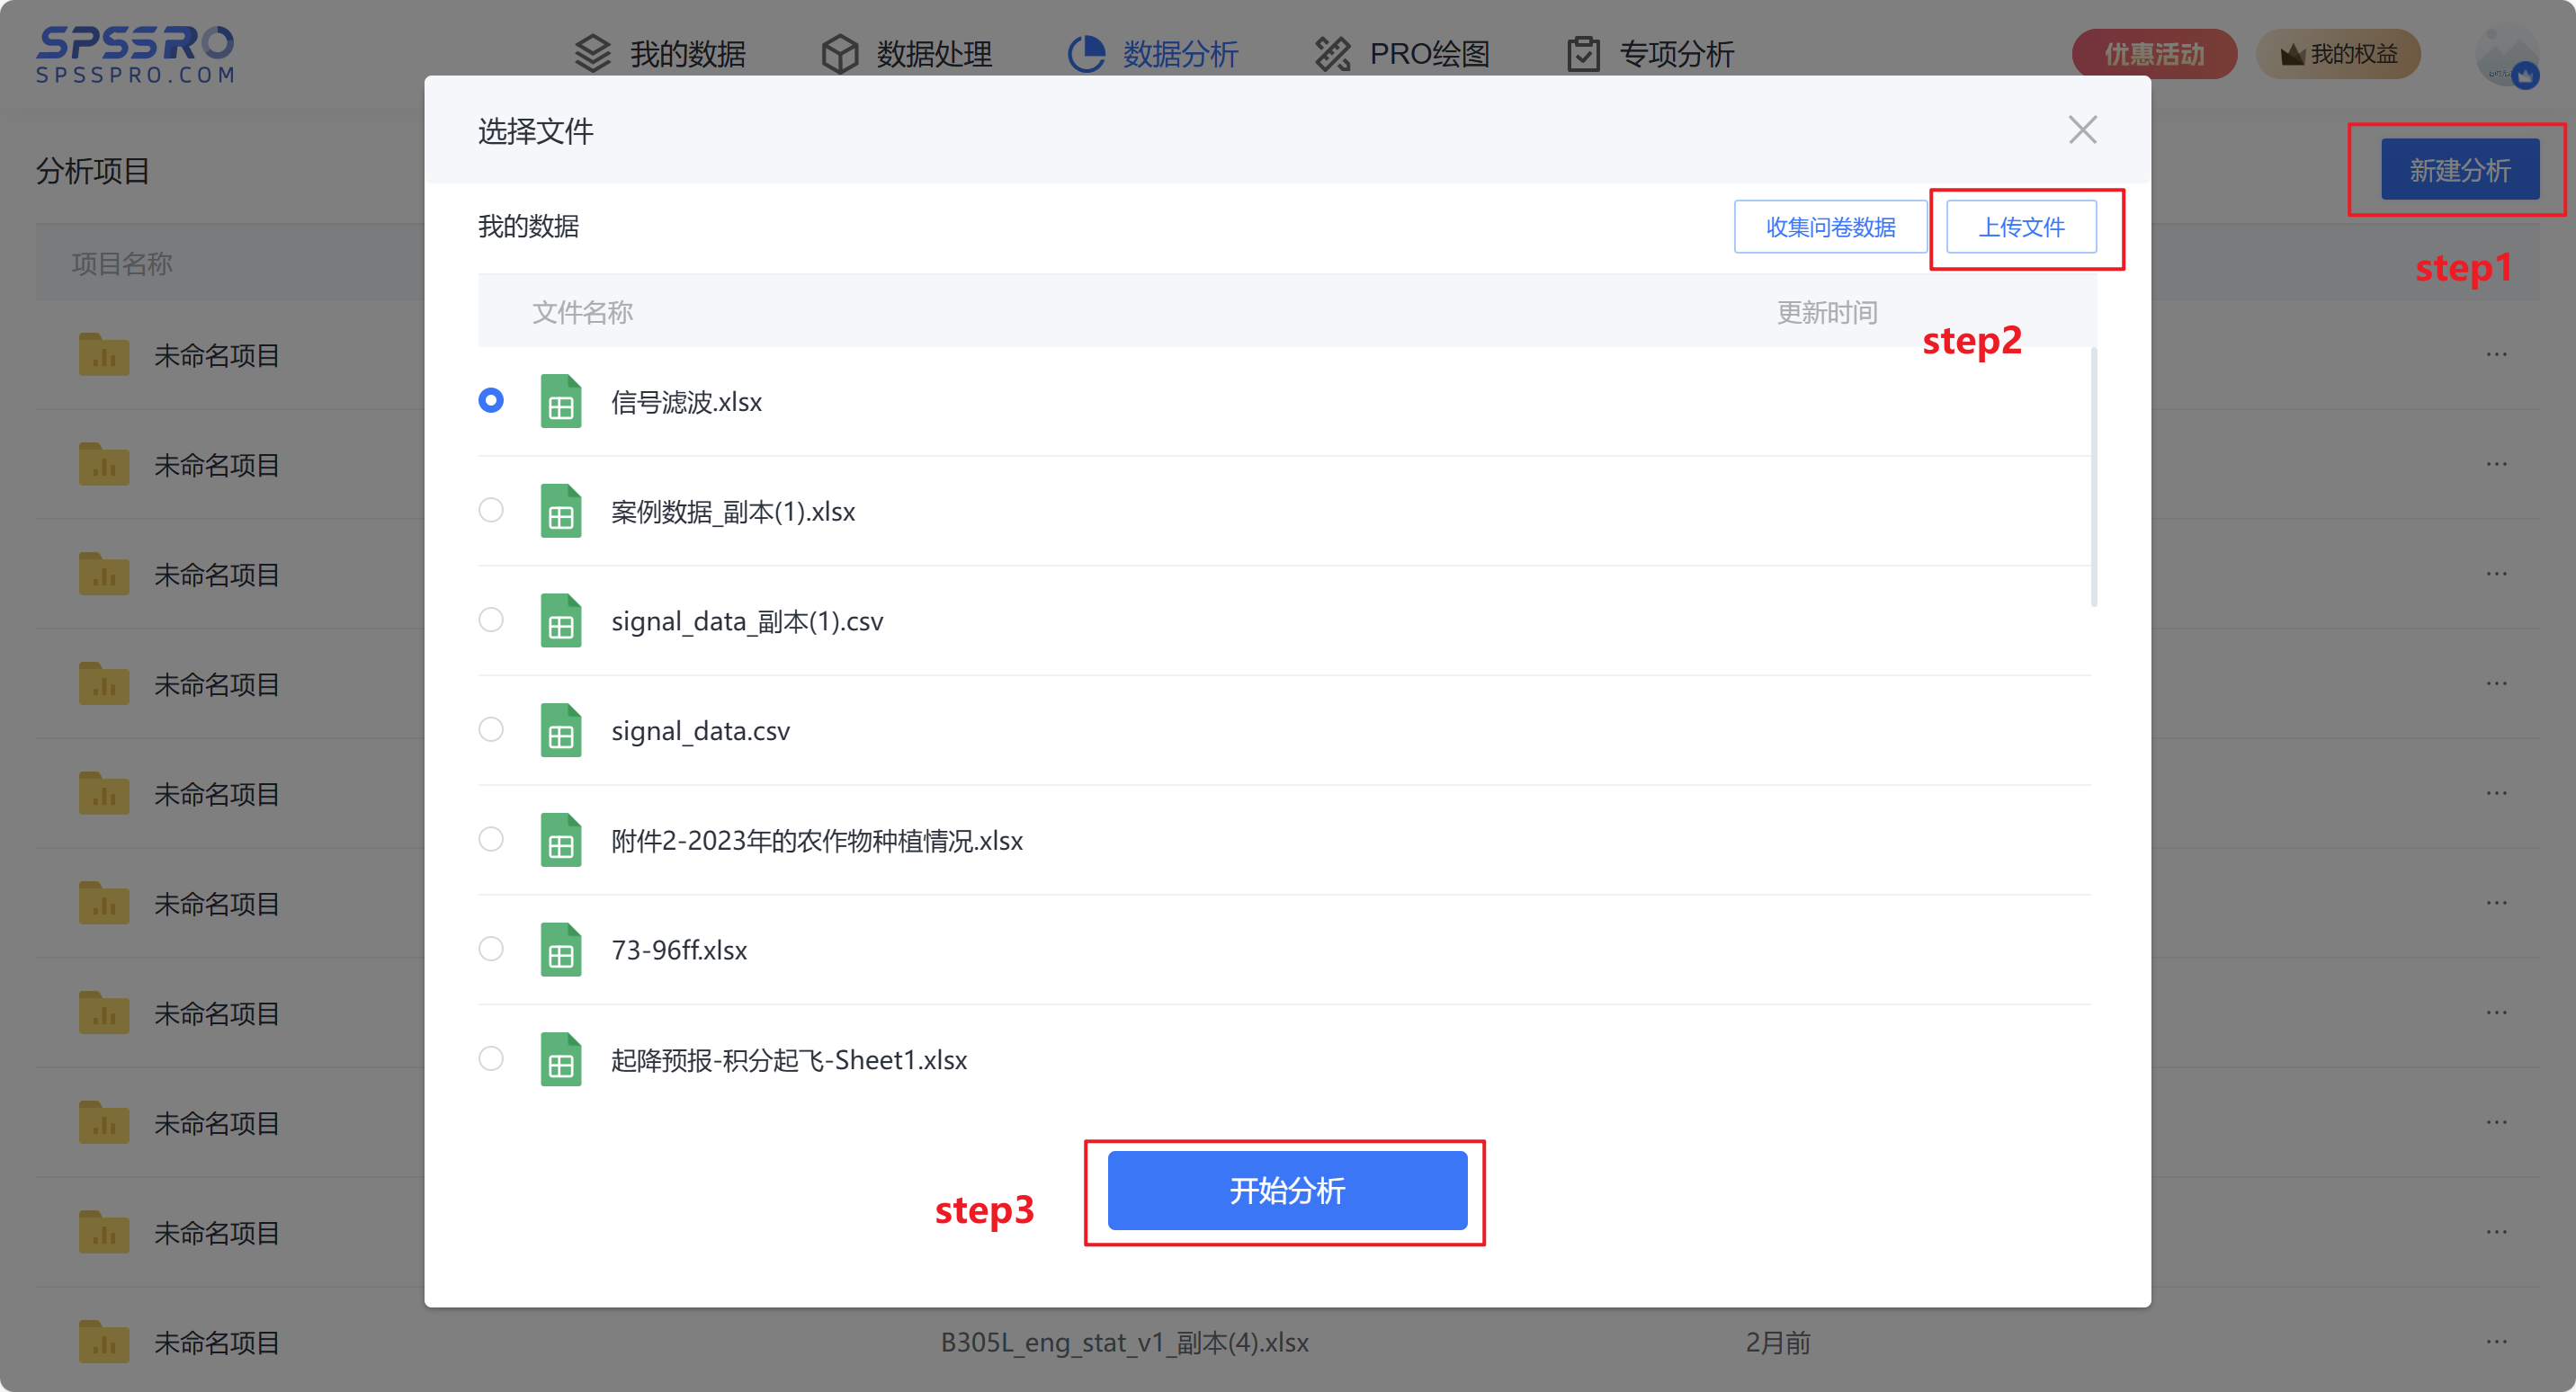Open the 优惠活动 promotion button

coord(2154,54)
